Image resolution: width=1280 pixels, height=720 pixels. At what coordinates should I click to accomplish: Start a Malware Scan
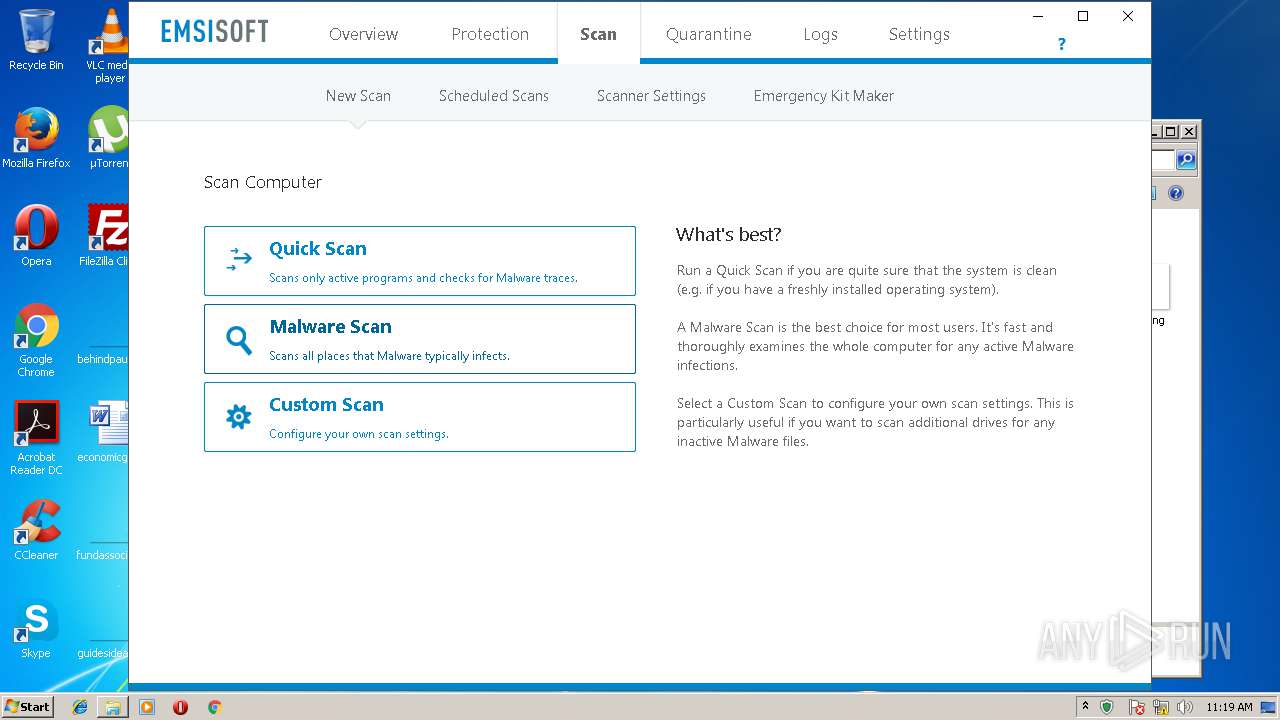coord(420,339)
